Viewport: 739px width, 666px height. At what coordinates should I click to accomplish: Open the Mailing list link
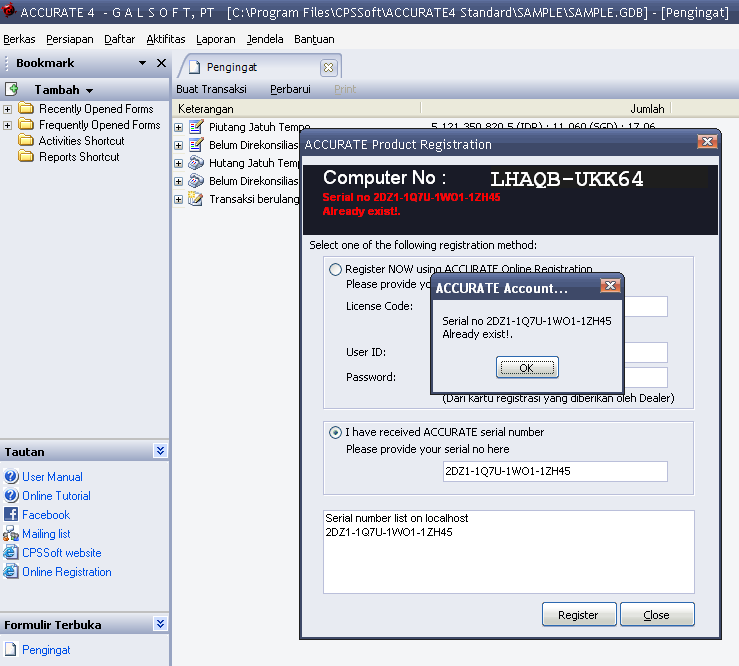click(46, 534)
